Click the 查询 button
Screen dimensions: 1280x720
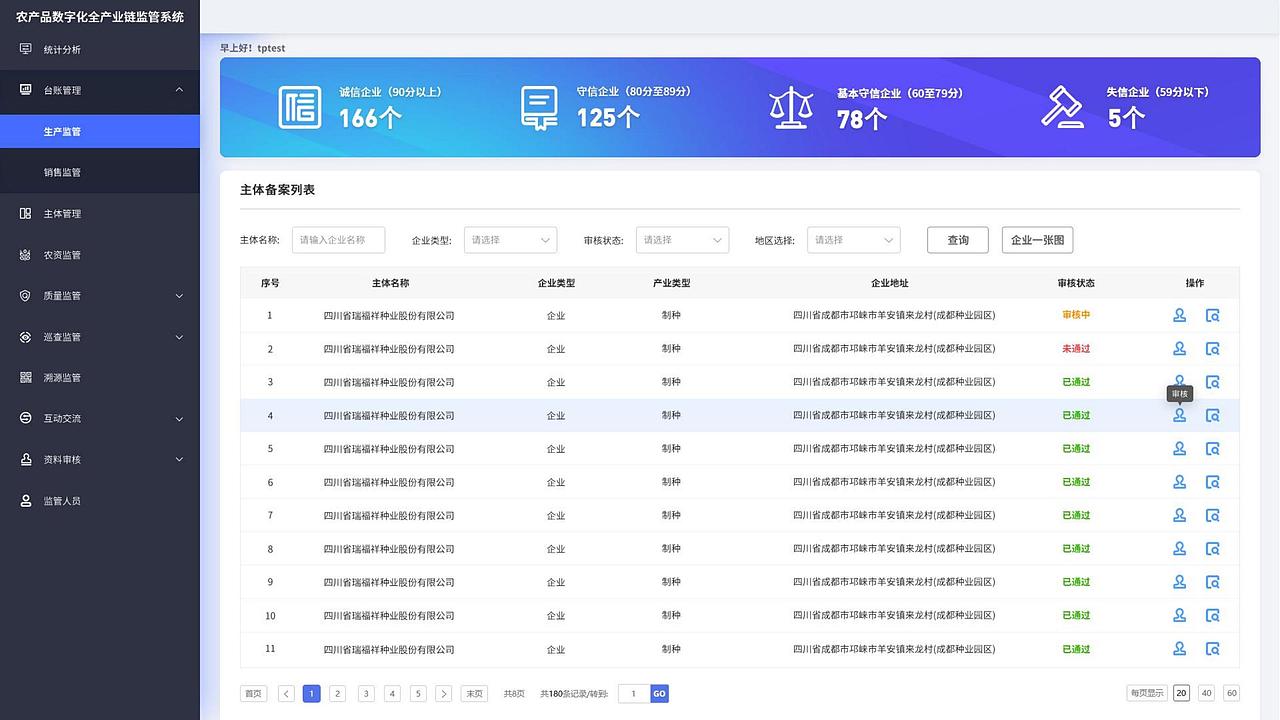point(958,240)
